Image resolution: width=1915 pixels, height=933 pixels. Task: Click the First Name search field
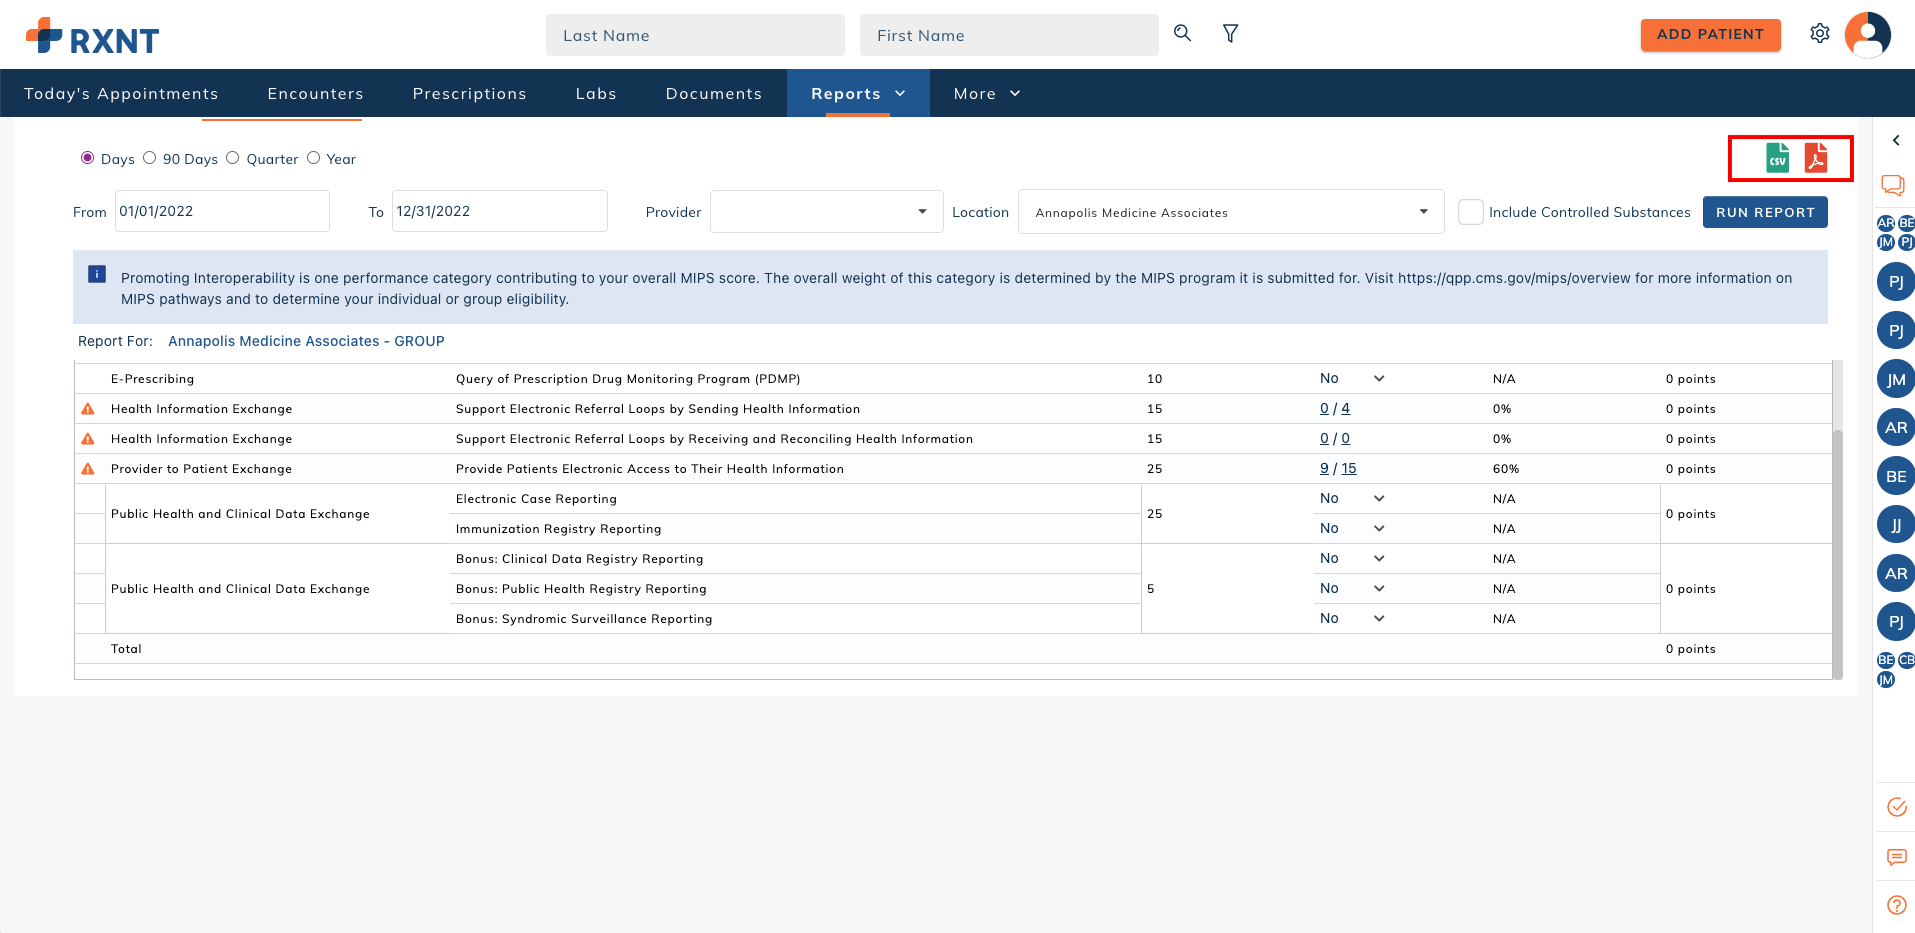1009,35
